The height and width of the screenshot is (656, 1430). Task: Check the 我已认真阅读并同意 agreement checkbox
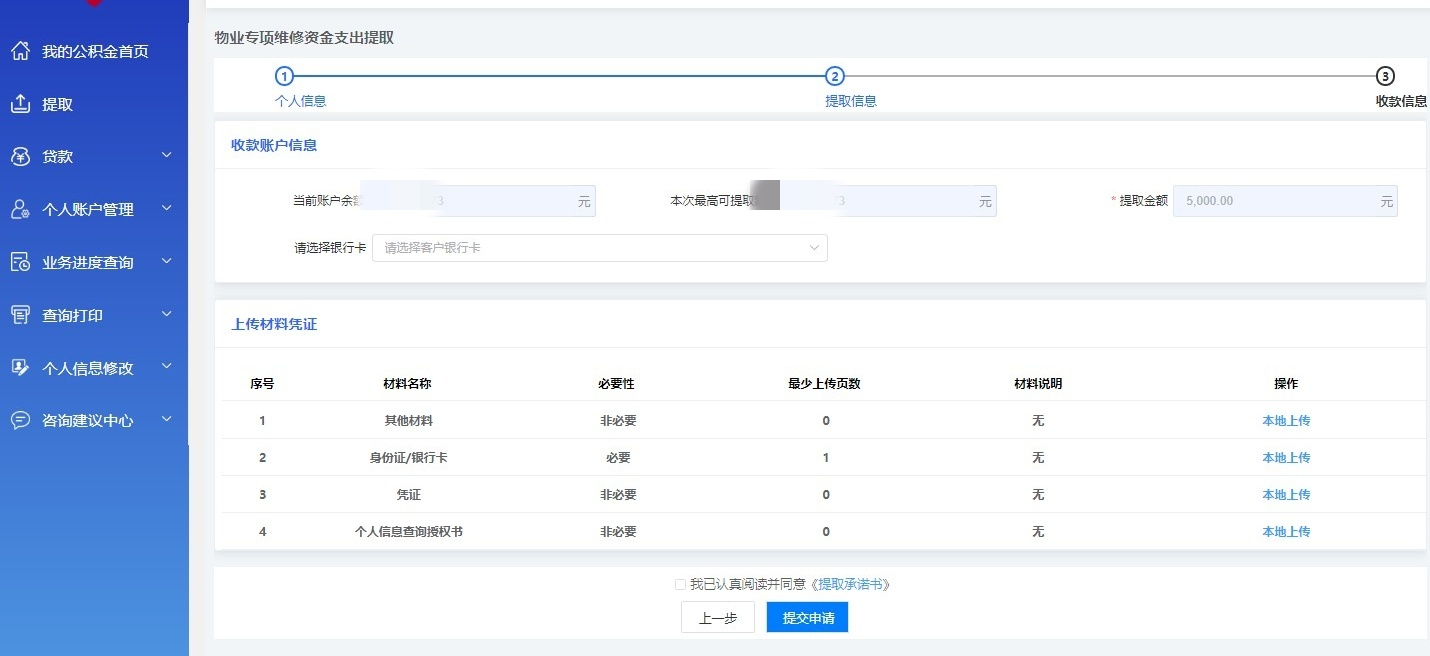680,585
